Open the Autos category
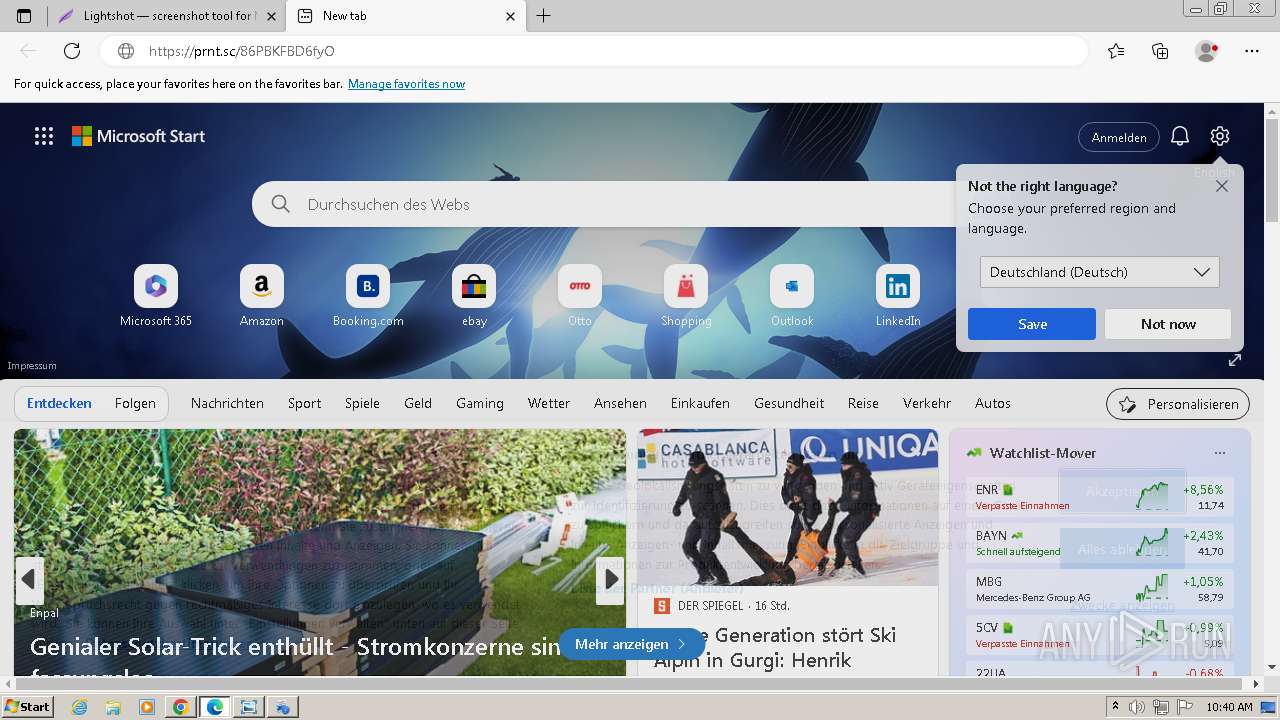1280x720 pixels. pyautogui.click(x=993, y=403)
